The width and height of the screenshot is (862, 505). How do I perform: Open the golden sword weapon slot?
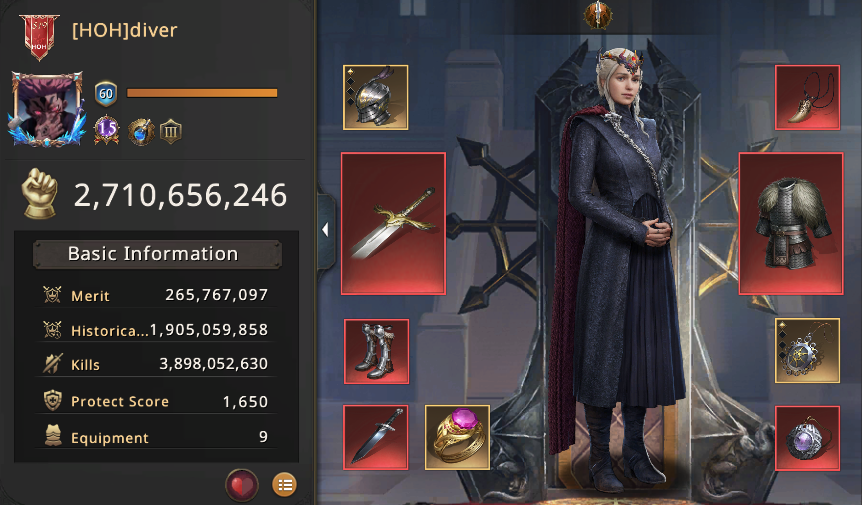[x=393, y=224]
